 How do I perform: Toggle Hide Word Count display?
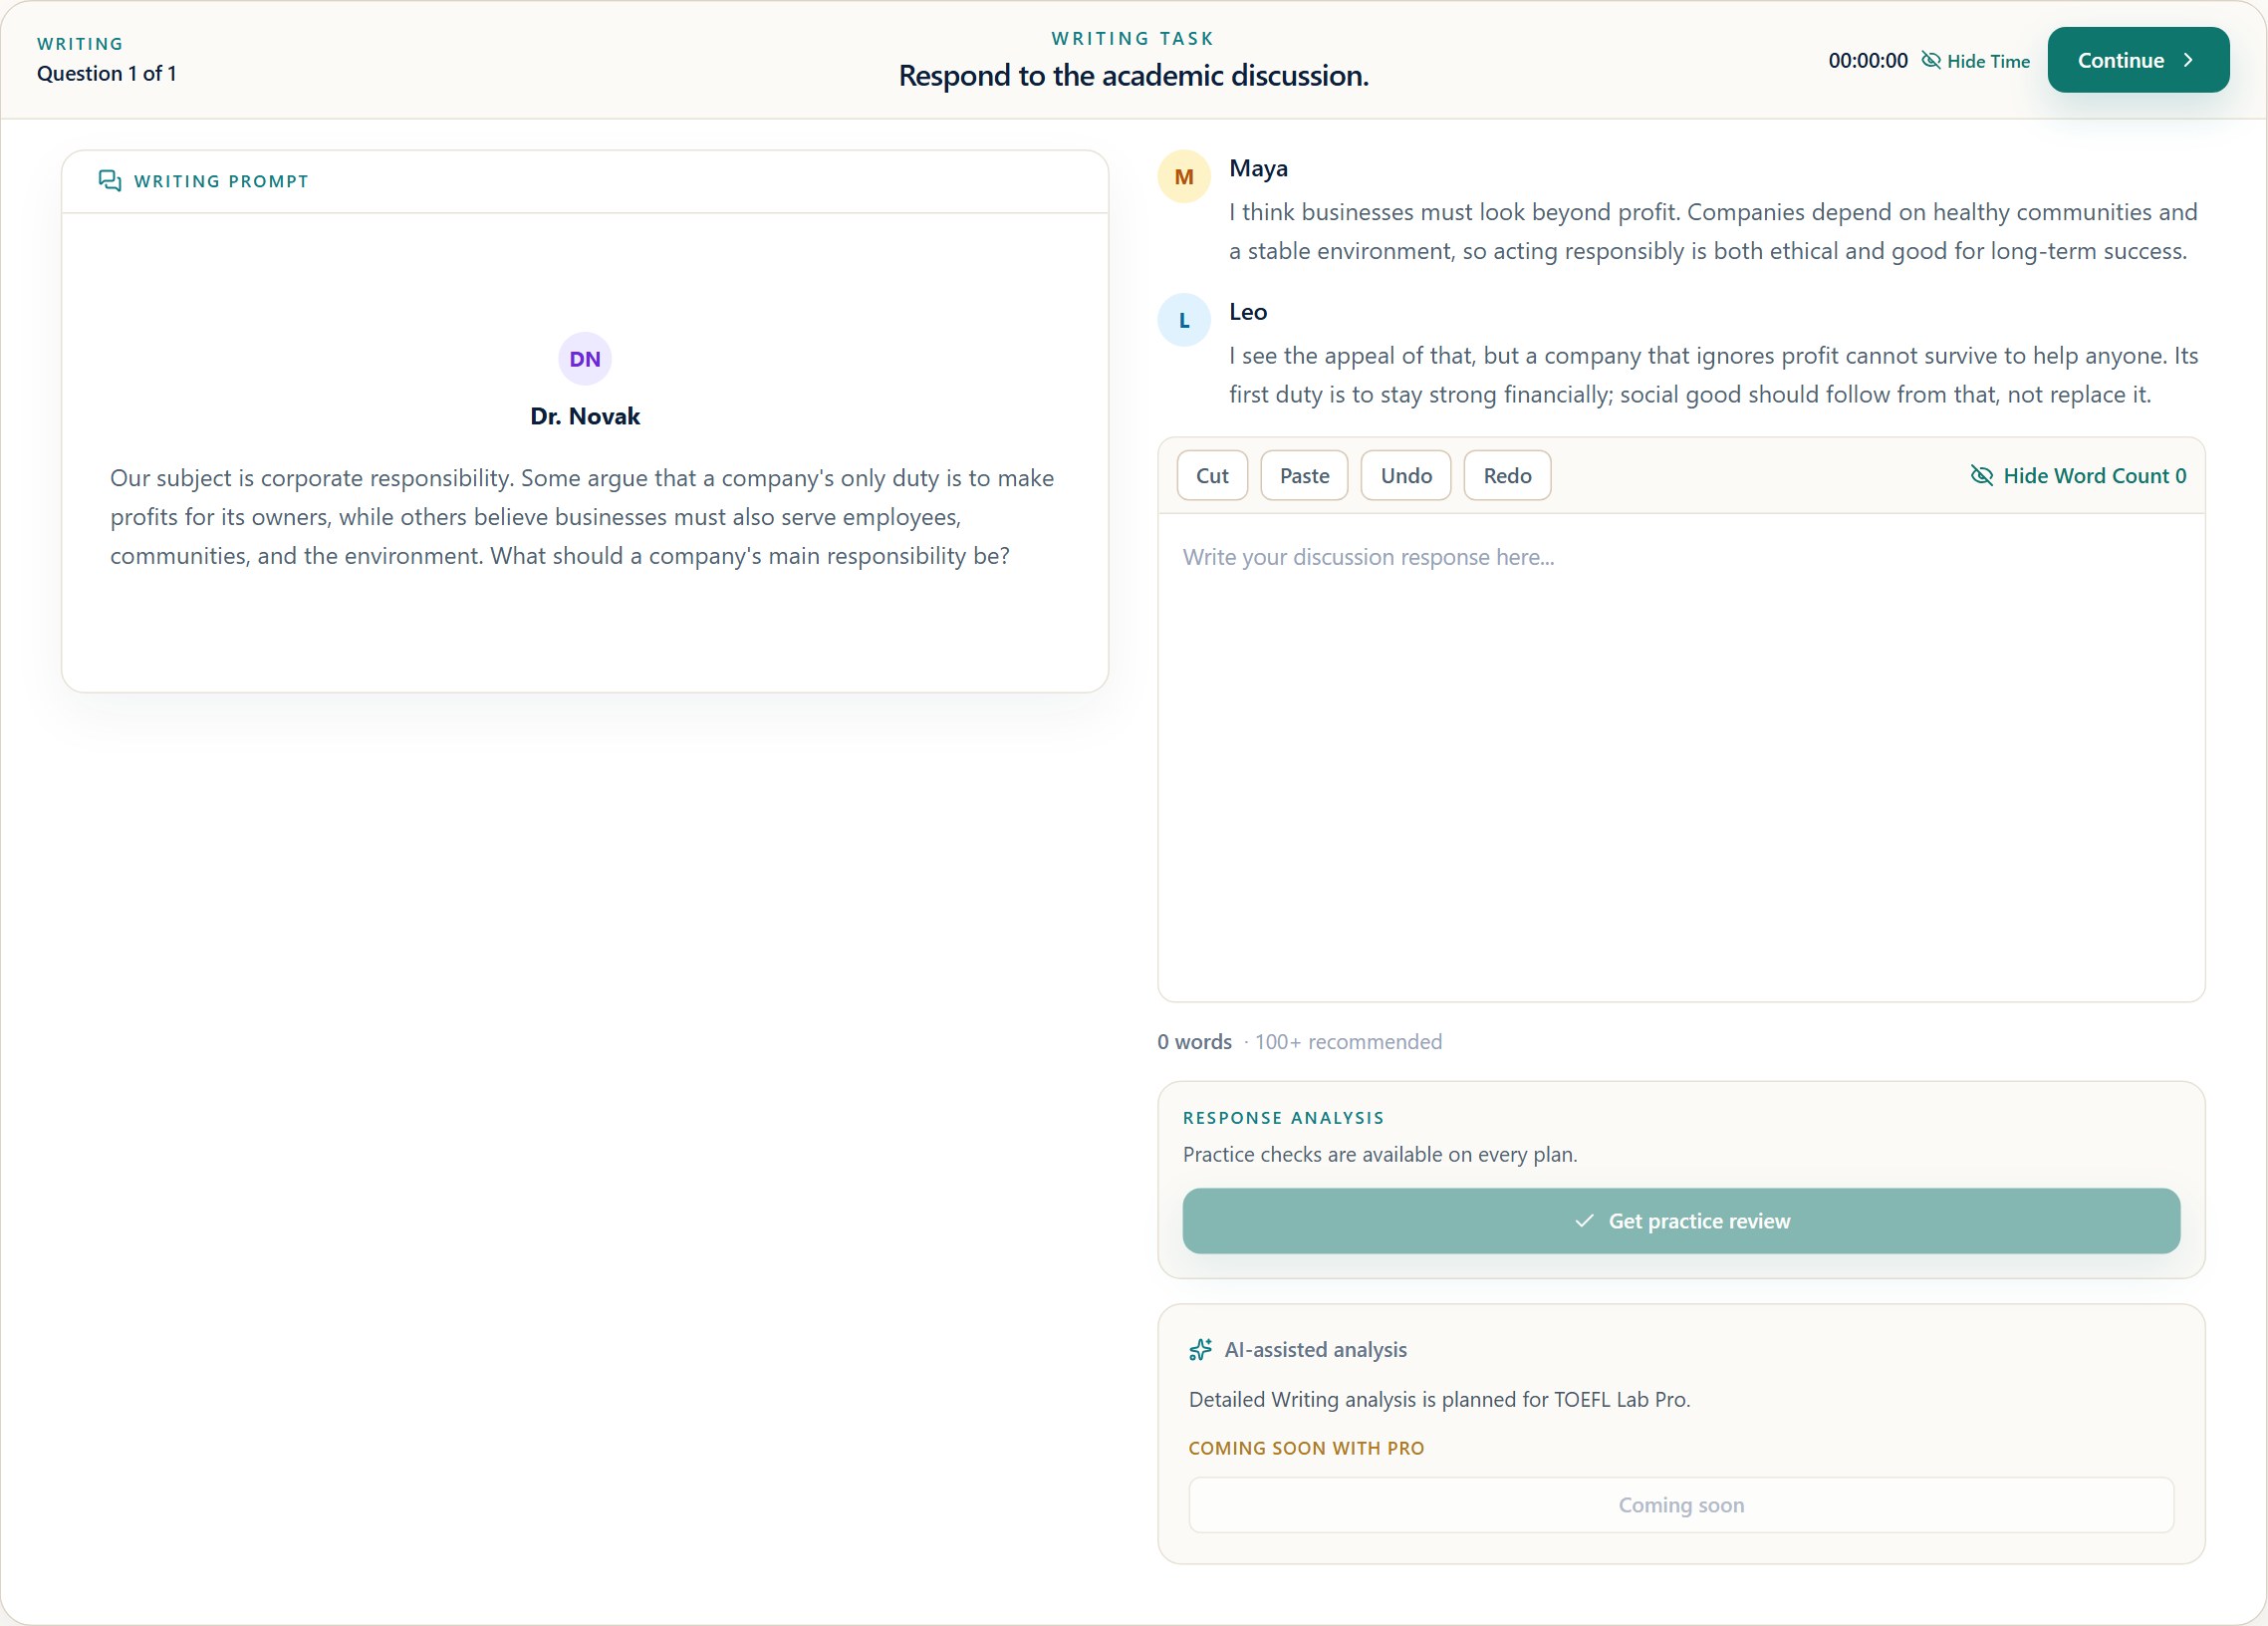pos(2078,476)
